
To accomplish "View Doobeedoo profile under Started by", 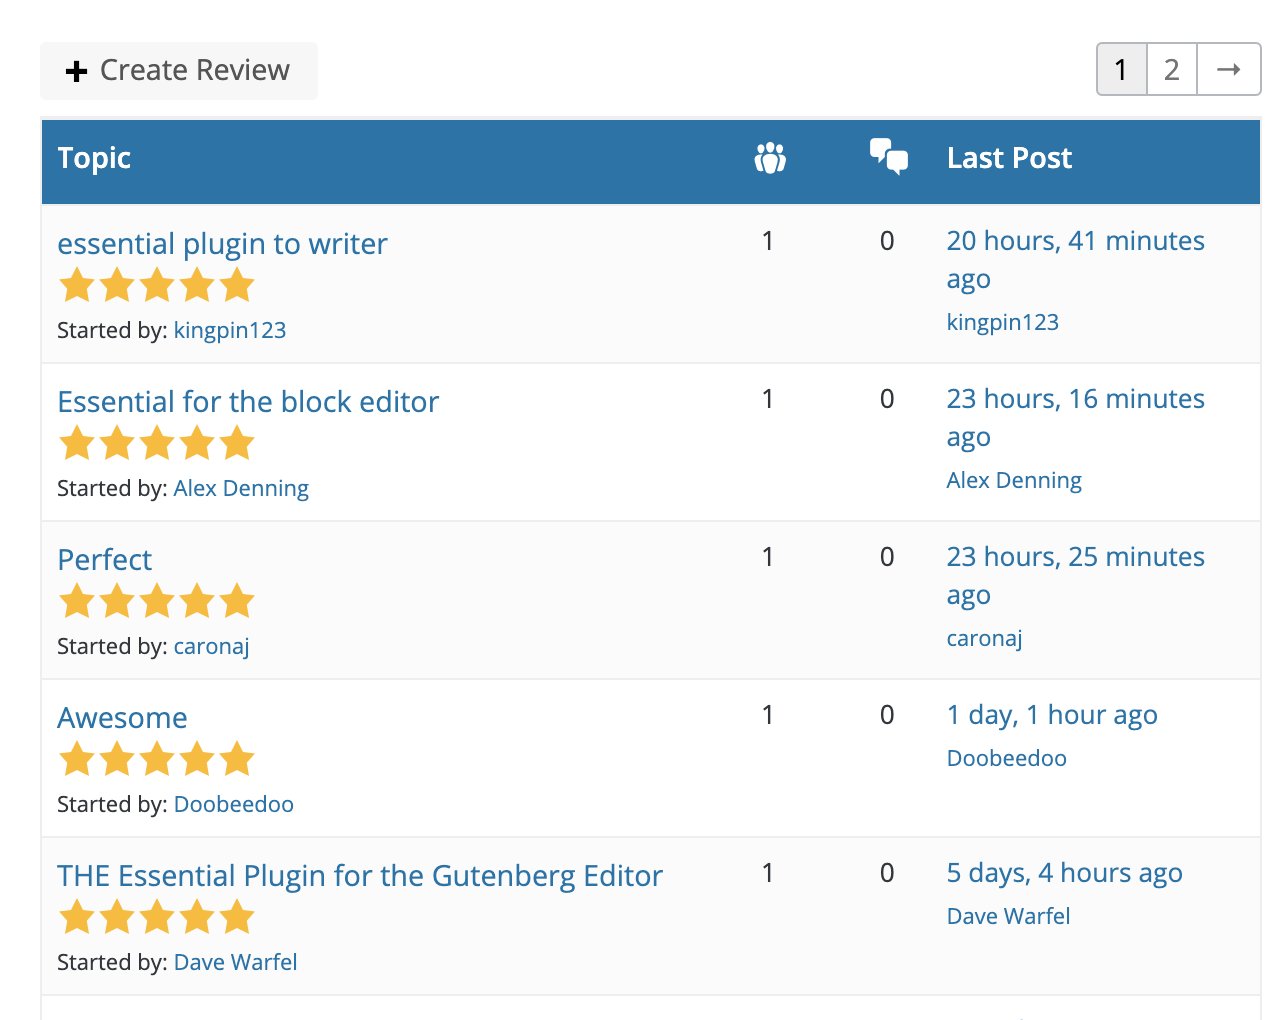I will [234, 804].
